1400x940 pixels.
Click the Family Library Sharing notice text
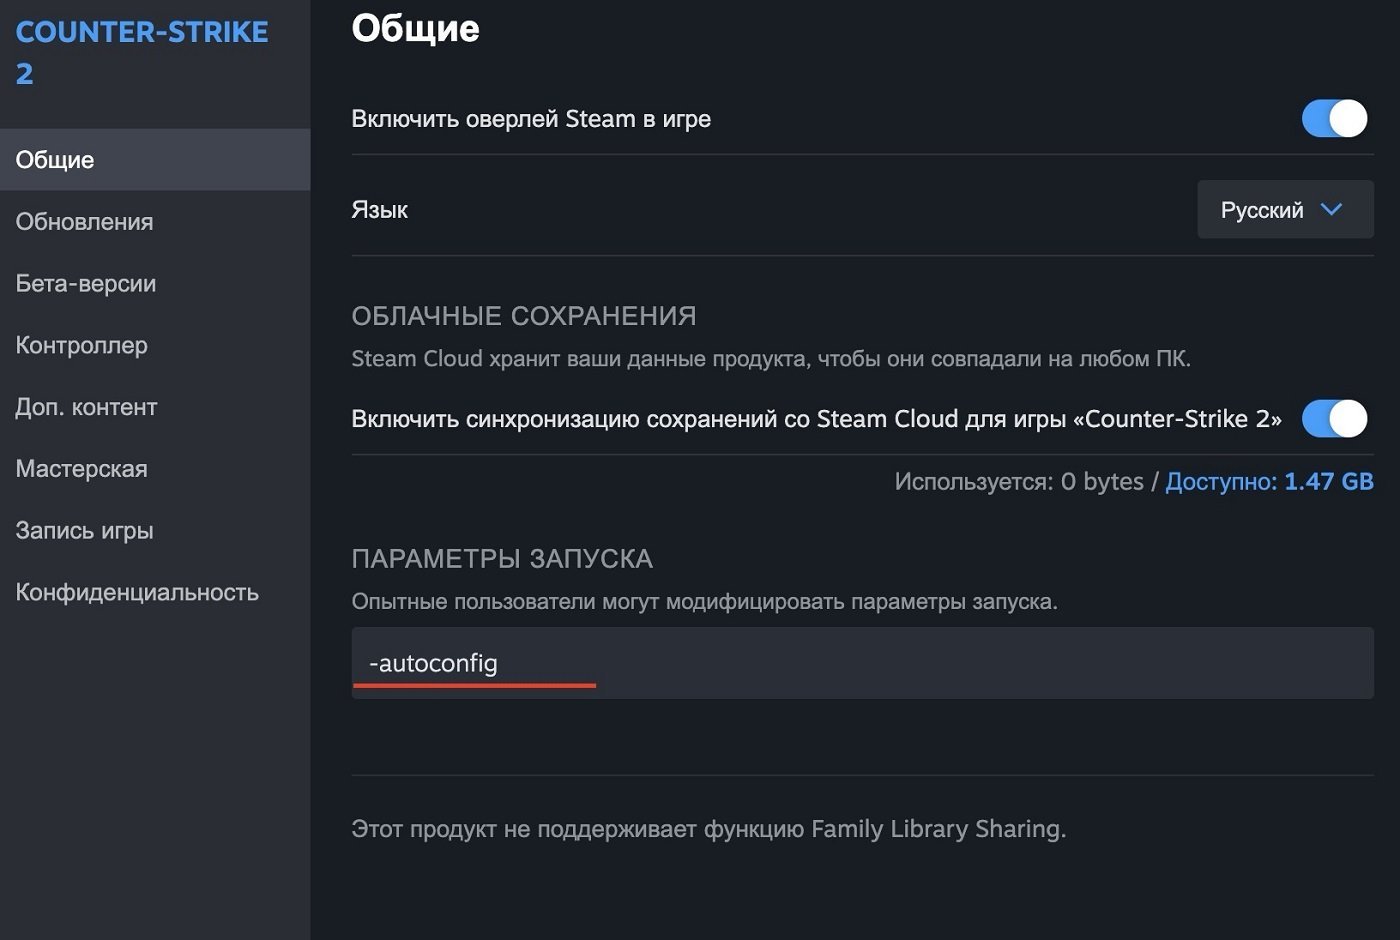coord(709,829)
